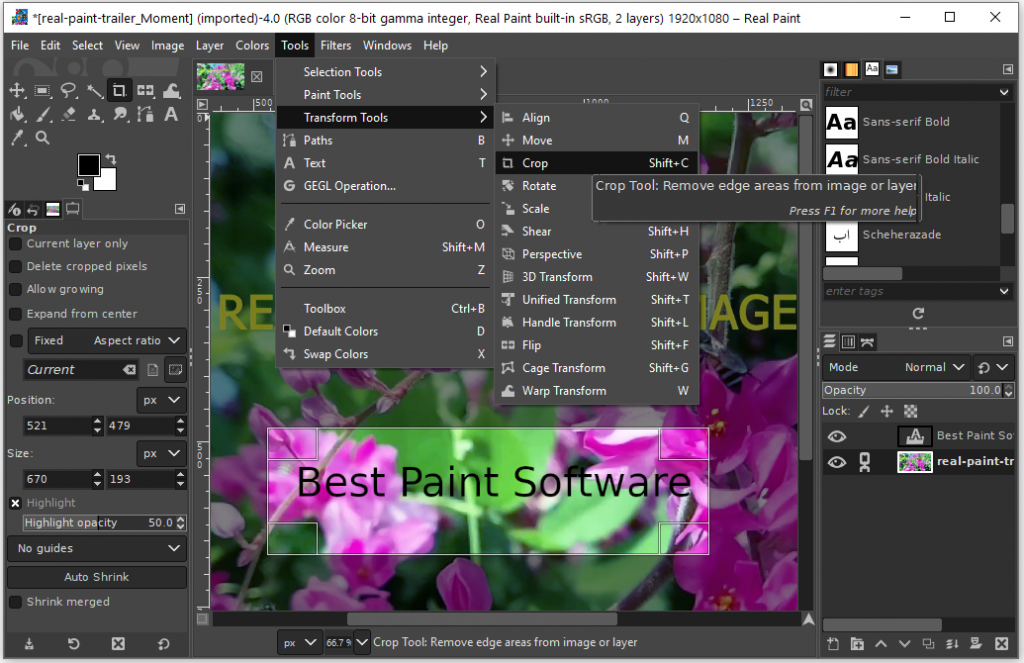Select the Fuzzy Select magic wand tool

94,90
